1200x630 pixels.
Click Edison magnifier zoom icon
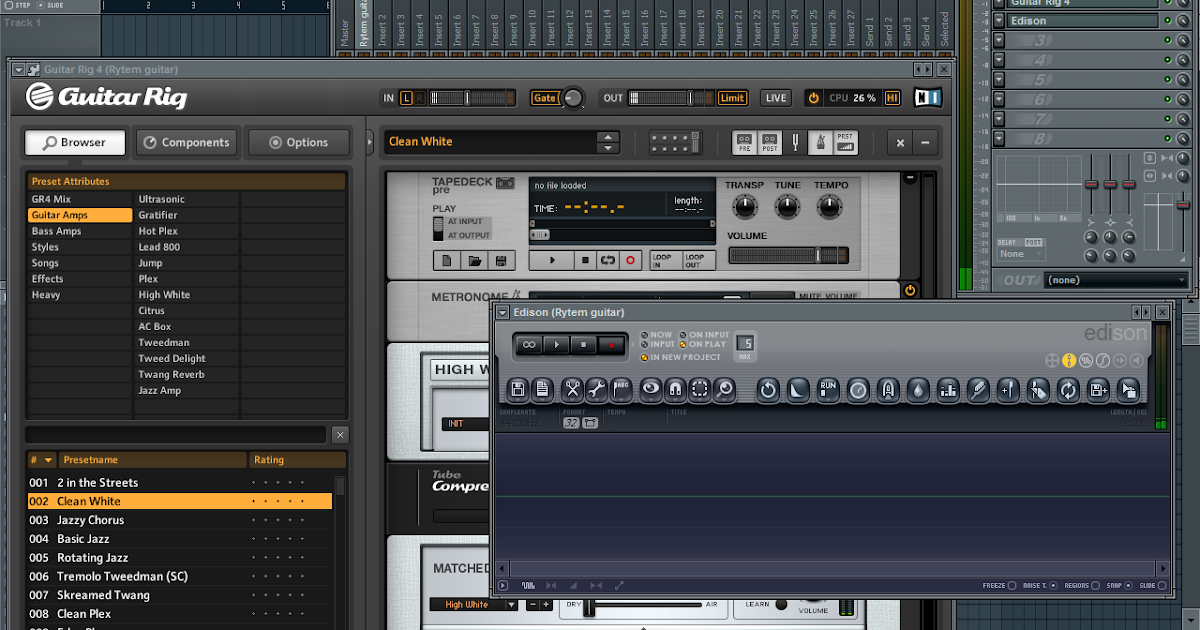(724, 389)
